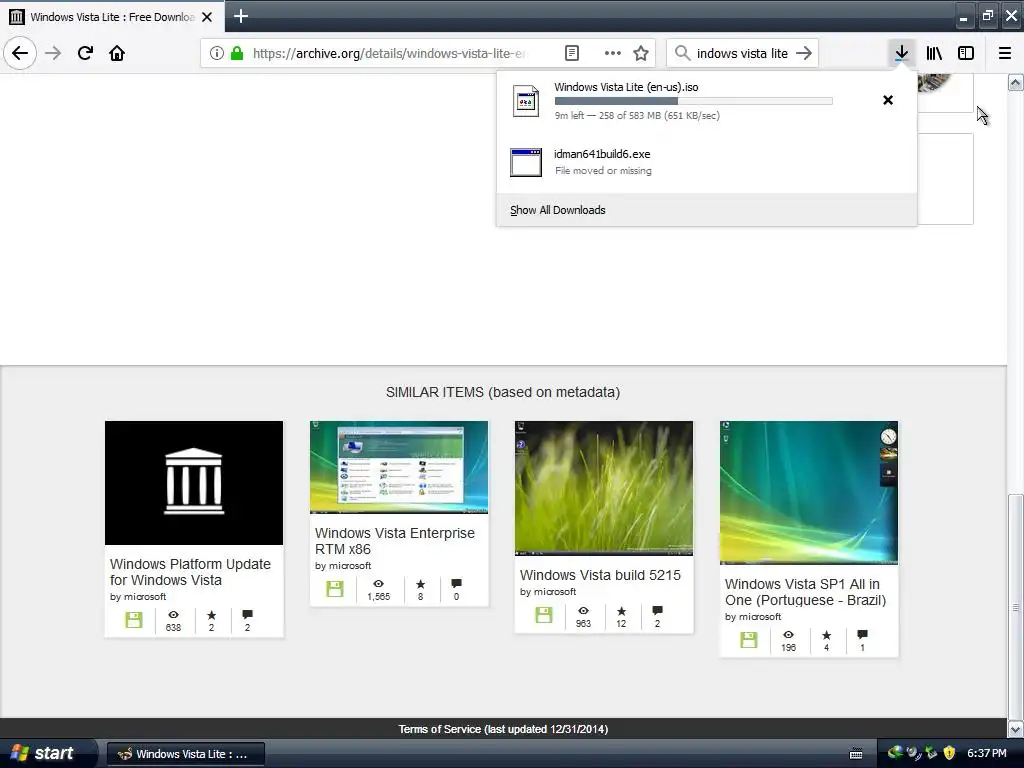
Task: Open Windows Vista build 5215 title link
Action: pos(600,575)
